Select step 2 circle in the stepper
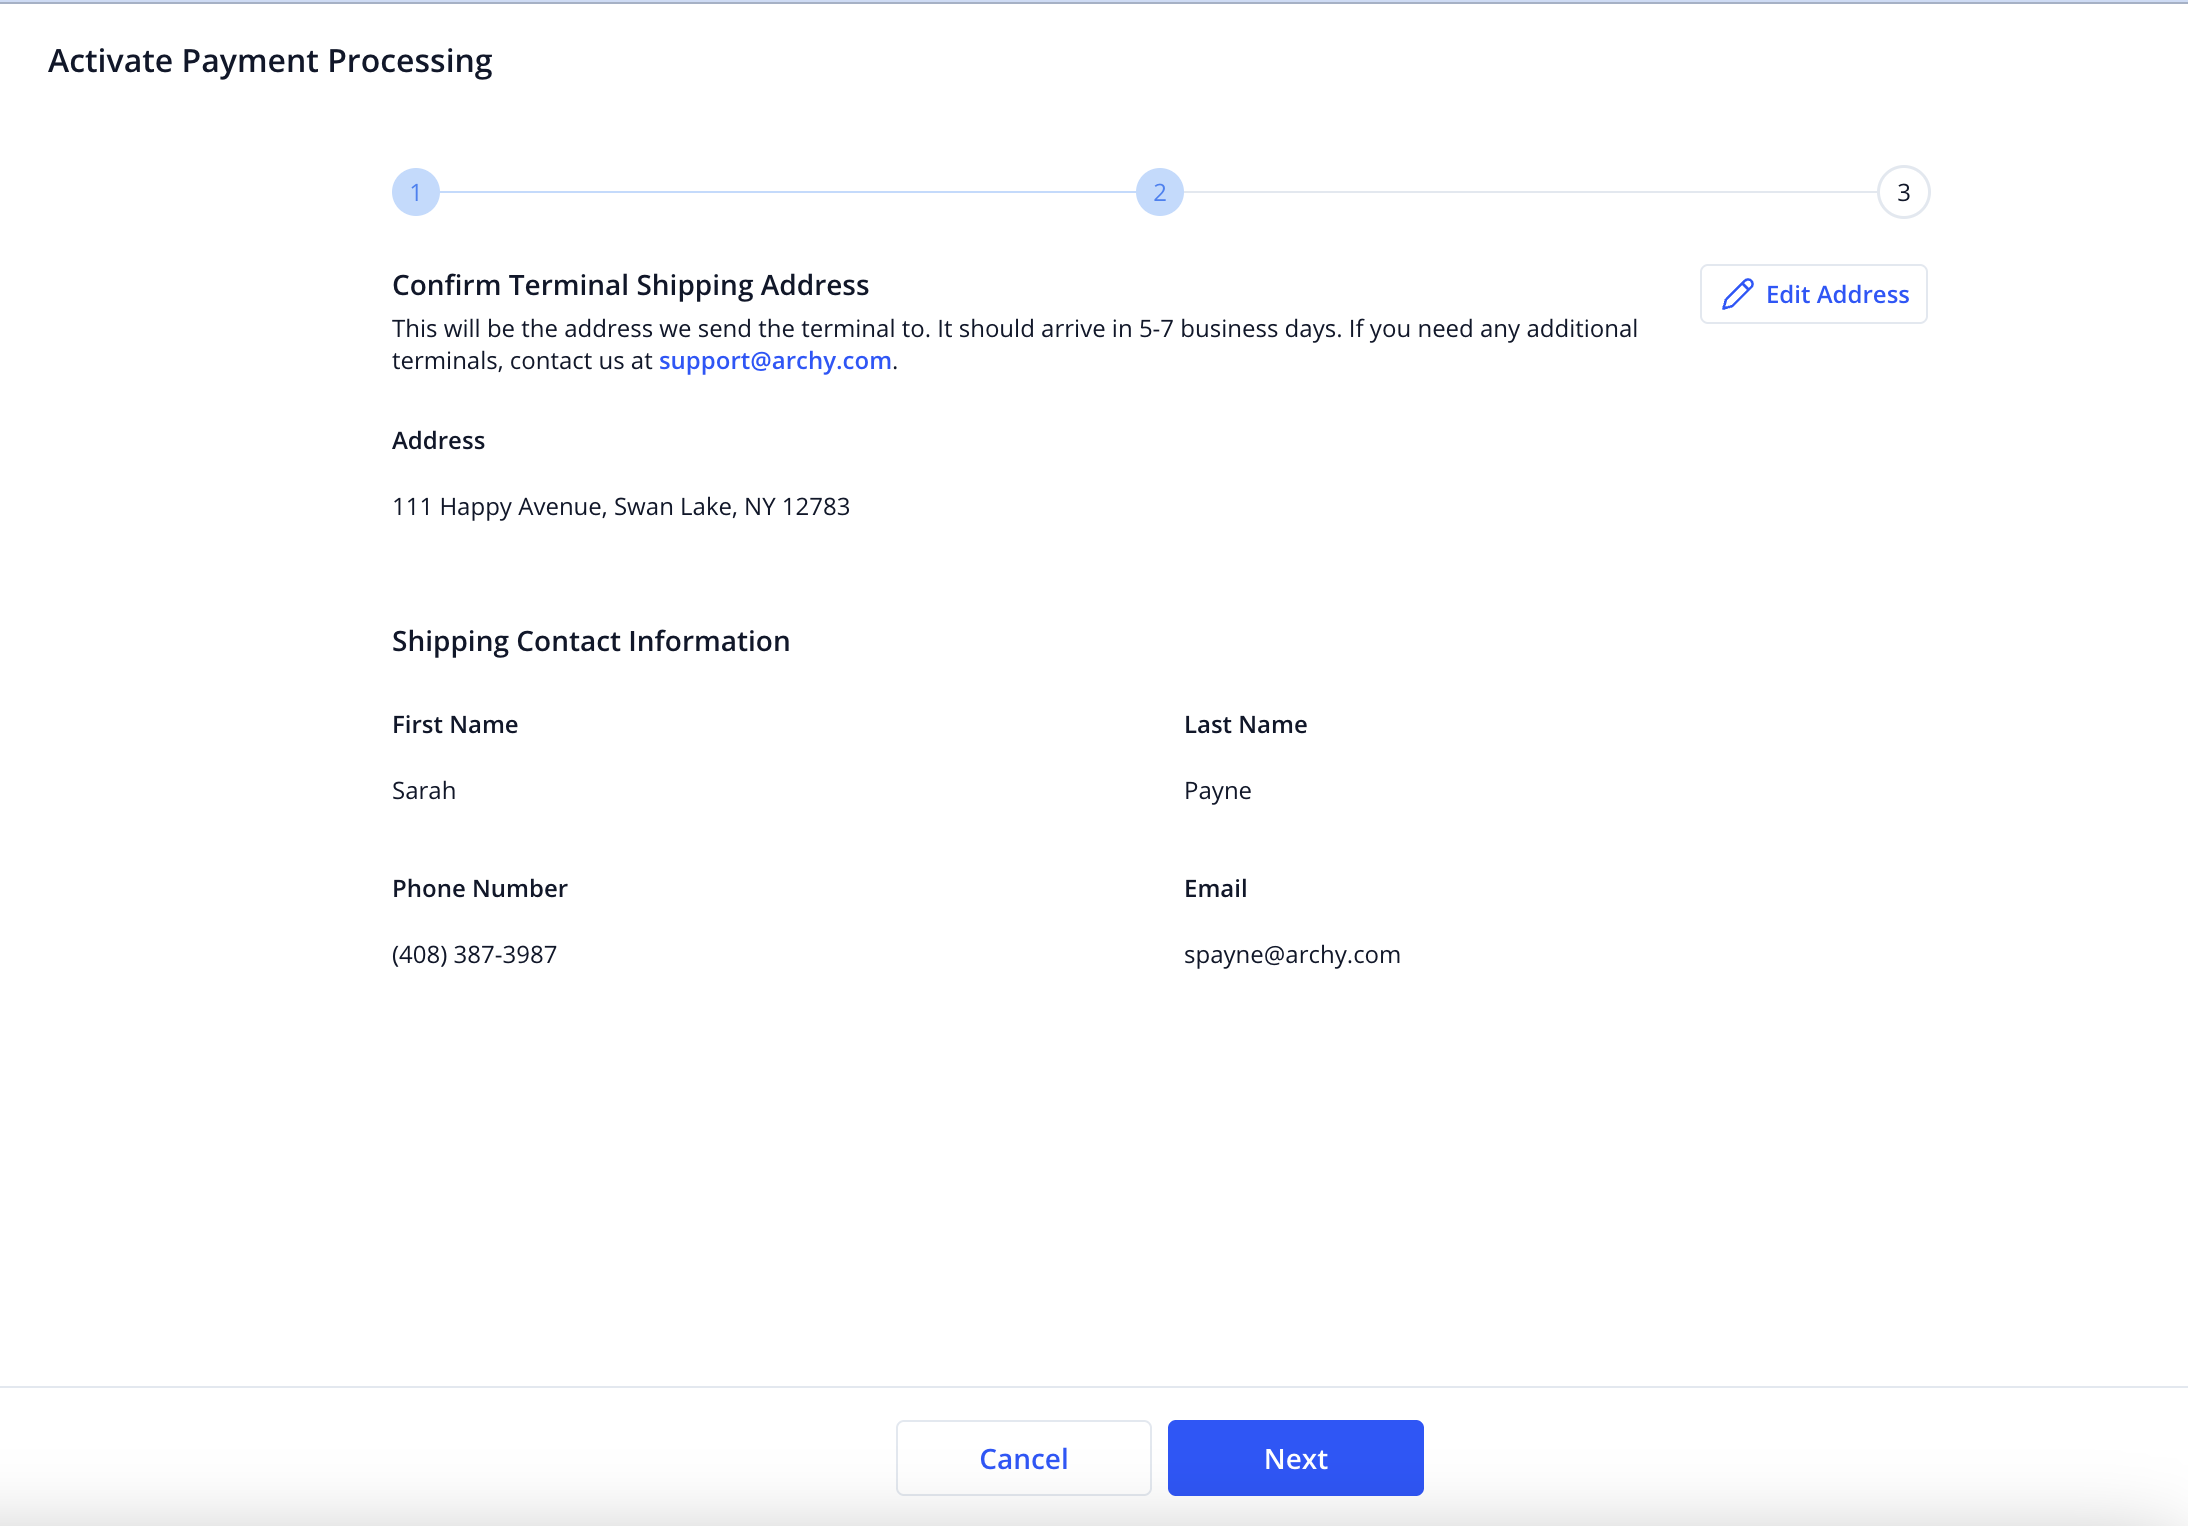The width and height of the screenshot is (2188, 1526). (1160, 192)
